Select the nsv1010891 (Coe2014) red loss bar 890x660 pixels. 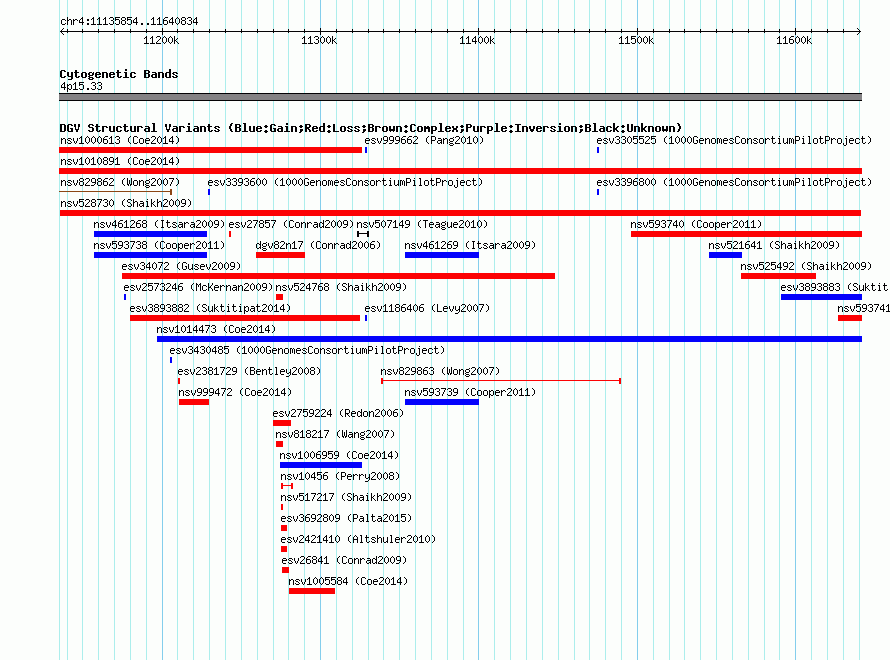coord(460,171)
